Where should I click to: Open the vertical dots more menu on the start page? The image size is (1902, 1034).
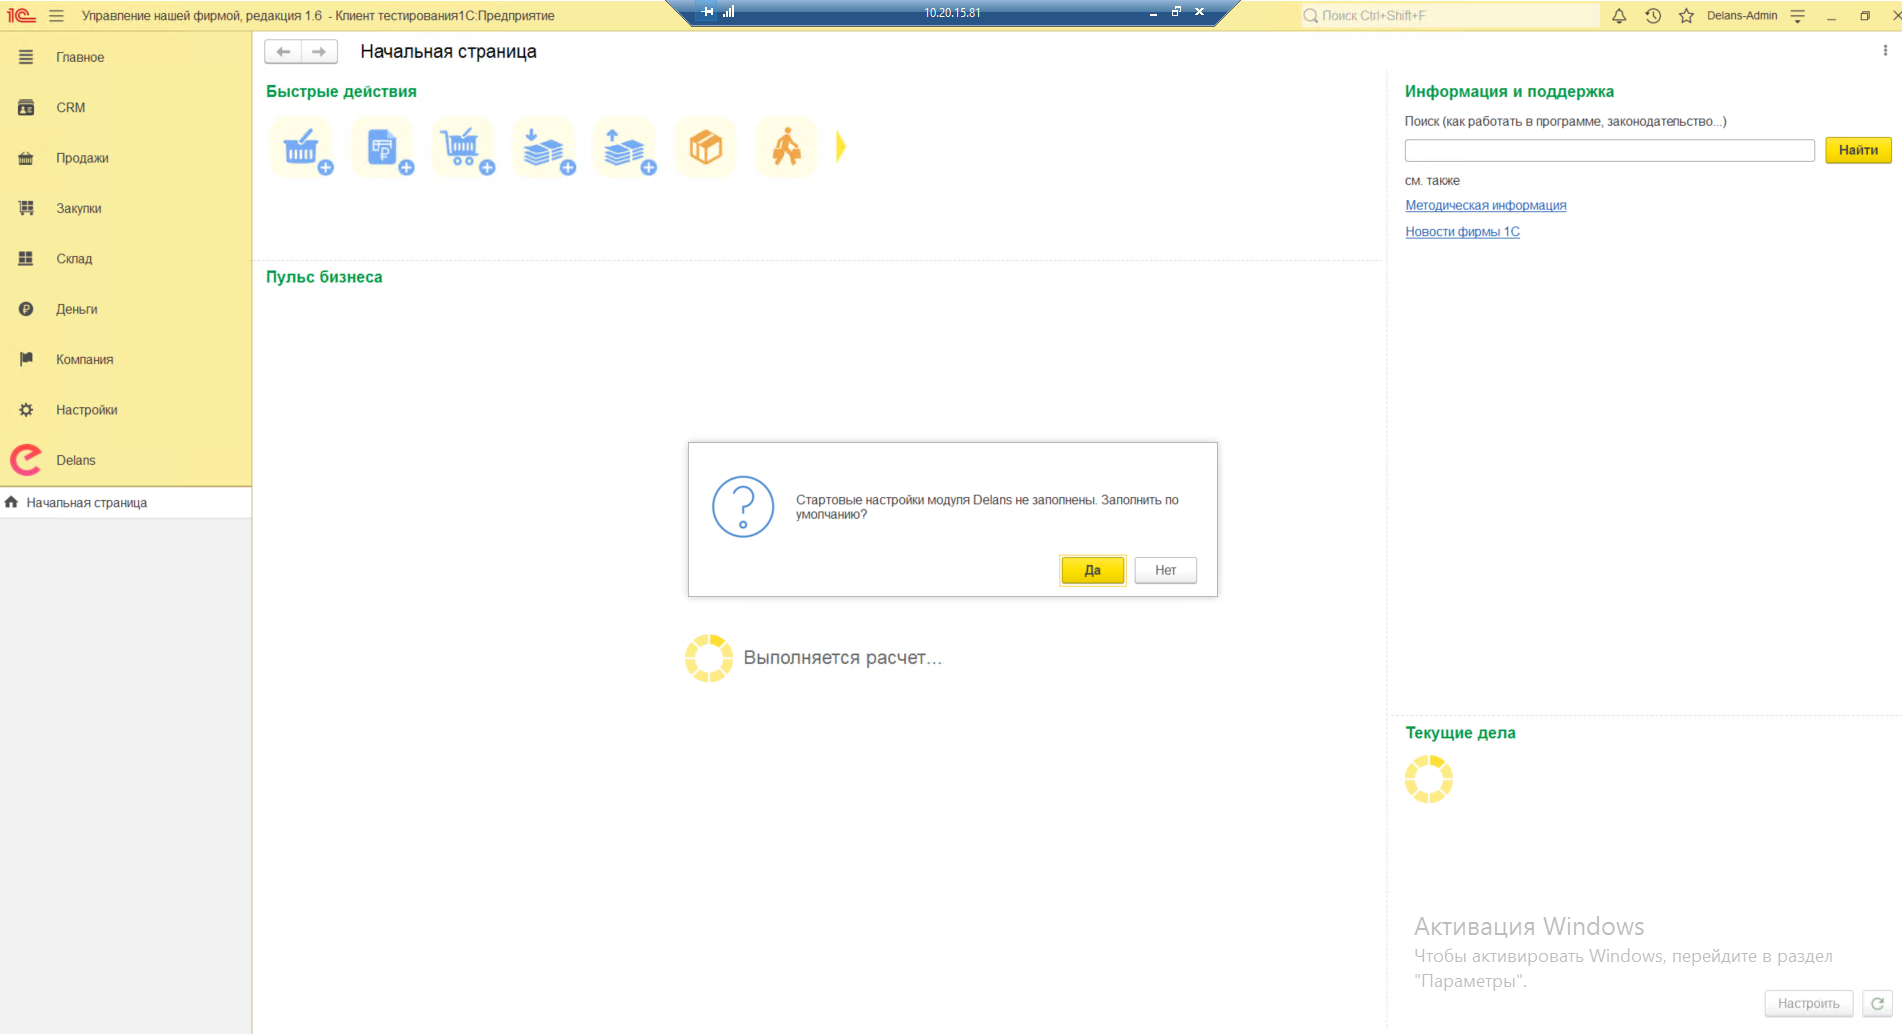tap(1885, 50)
